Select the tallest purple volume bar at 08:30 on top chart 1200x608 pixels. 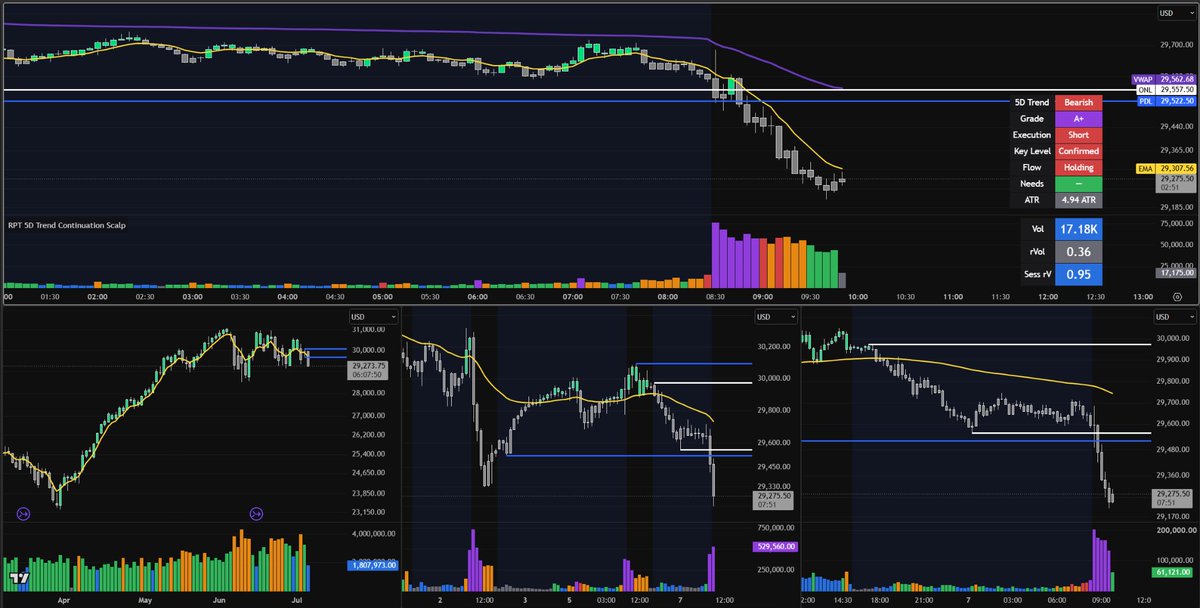click(715, 253)
